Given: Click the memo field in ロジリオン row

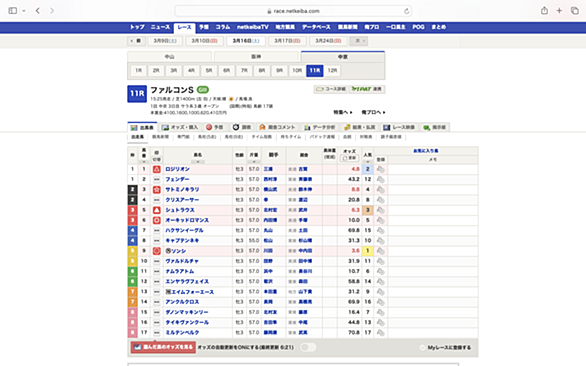Looking at the screenshot, I should coord(433,169).
